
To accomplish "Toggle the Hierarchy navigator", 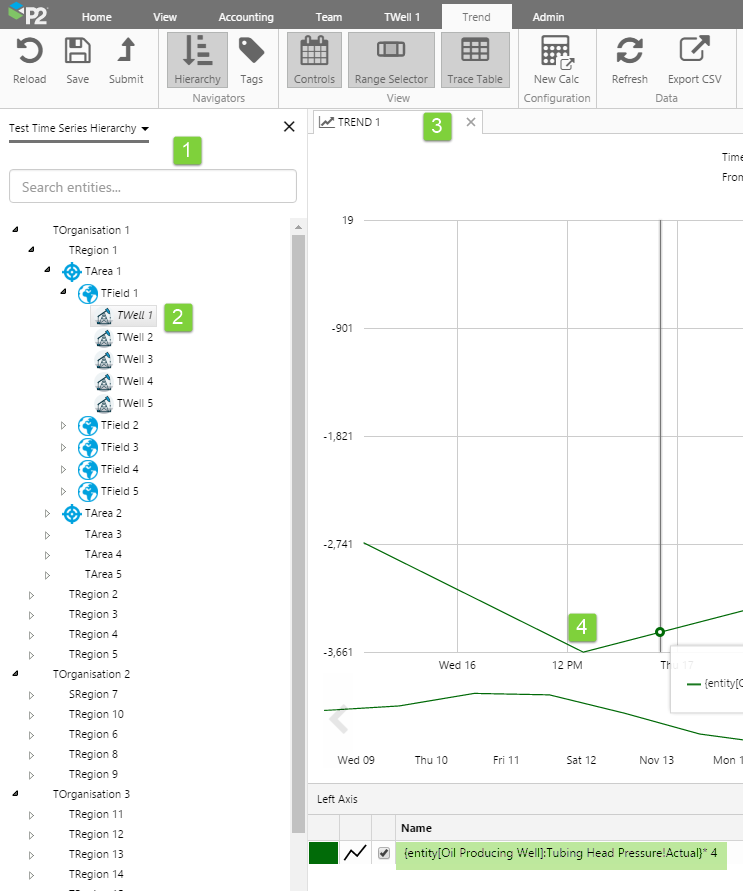I will pyautogui.click(x=197, y=60).
